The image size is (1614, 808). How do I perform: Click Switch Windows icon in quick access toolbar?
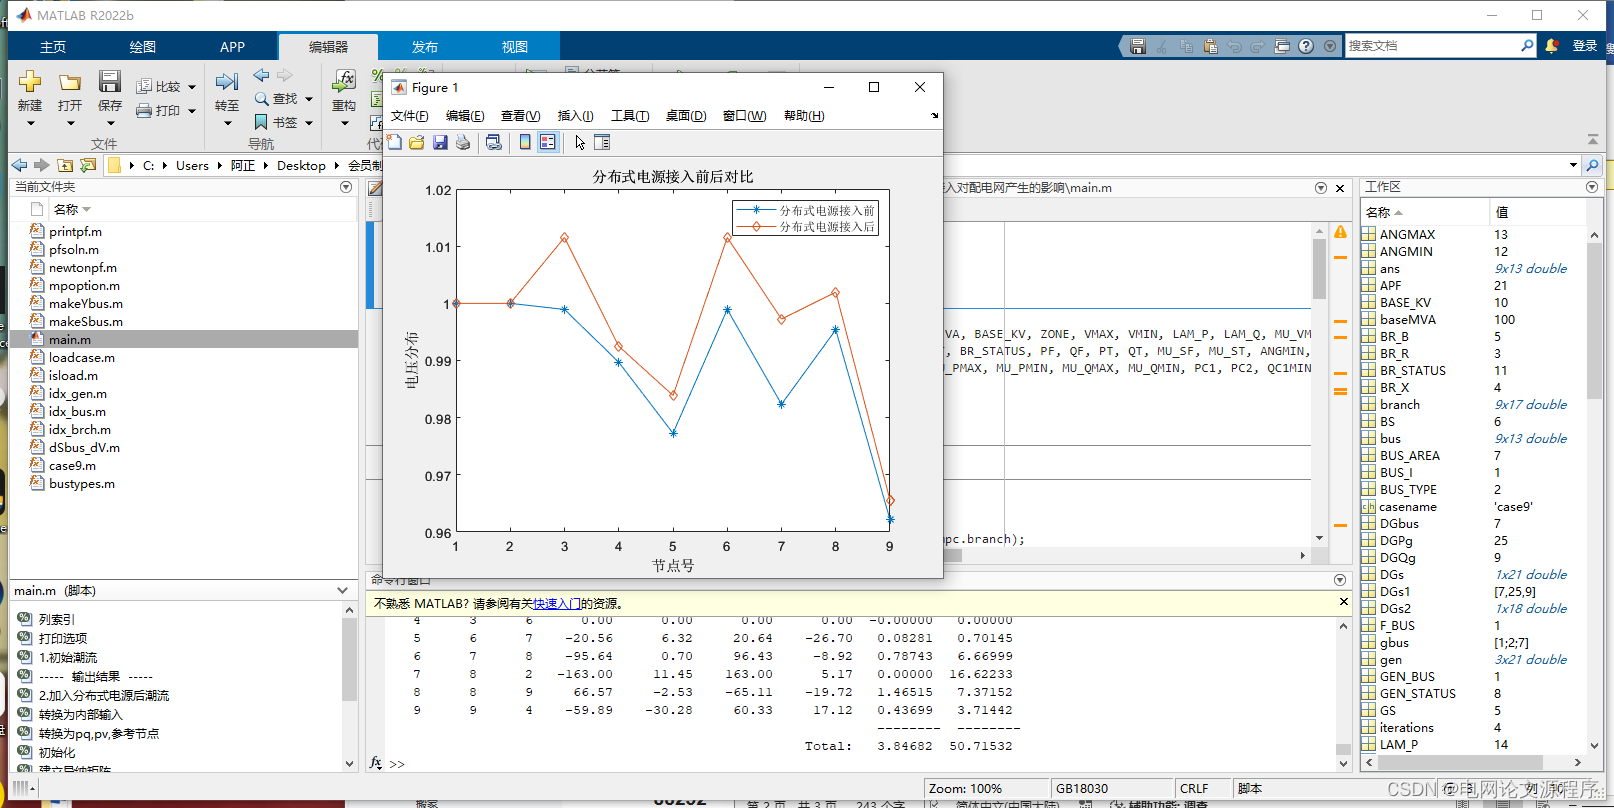1282,46
